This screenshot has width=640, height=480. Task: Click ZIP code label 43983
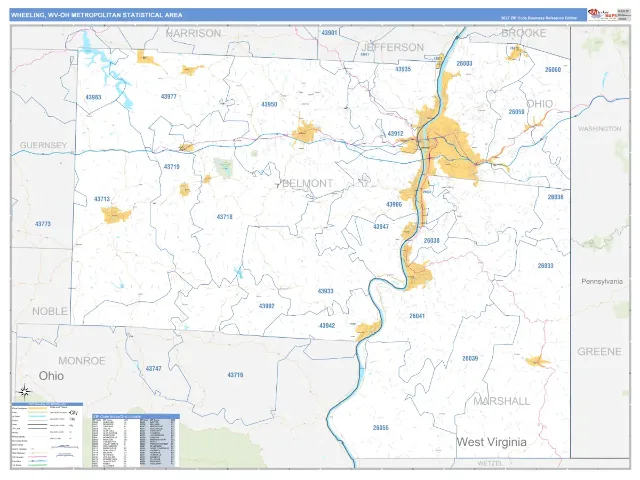click(x=93, y=97)
